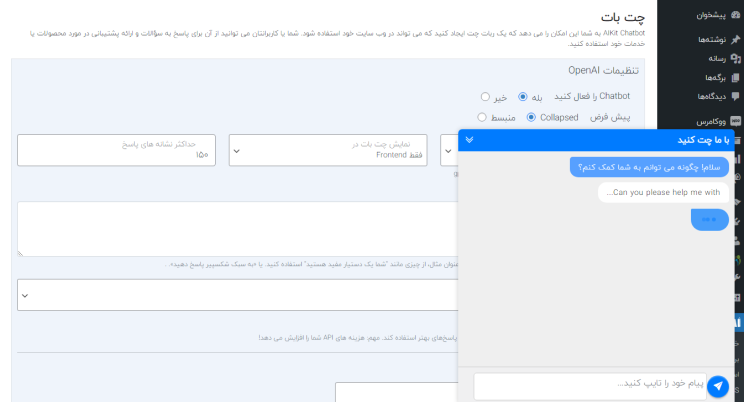Send the chat message with paper plane button

[x=718, y=386]
